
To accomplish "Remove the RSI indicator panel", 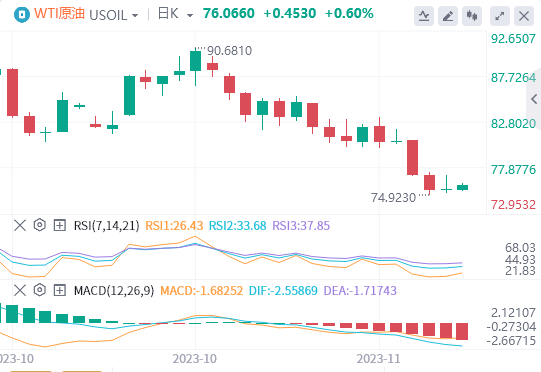I will click(x=20, y=225).
